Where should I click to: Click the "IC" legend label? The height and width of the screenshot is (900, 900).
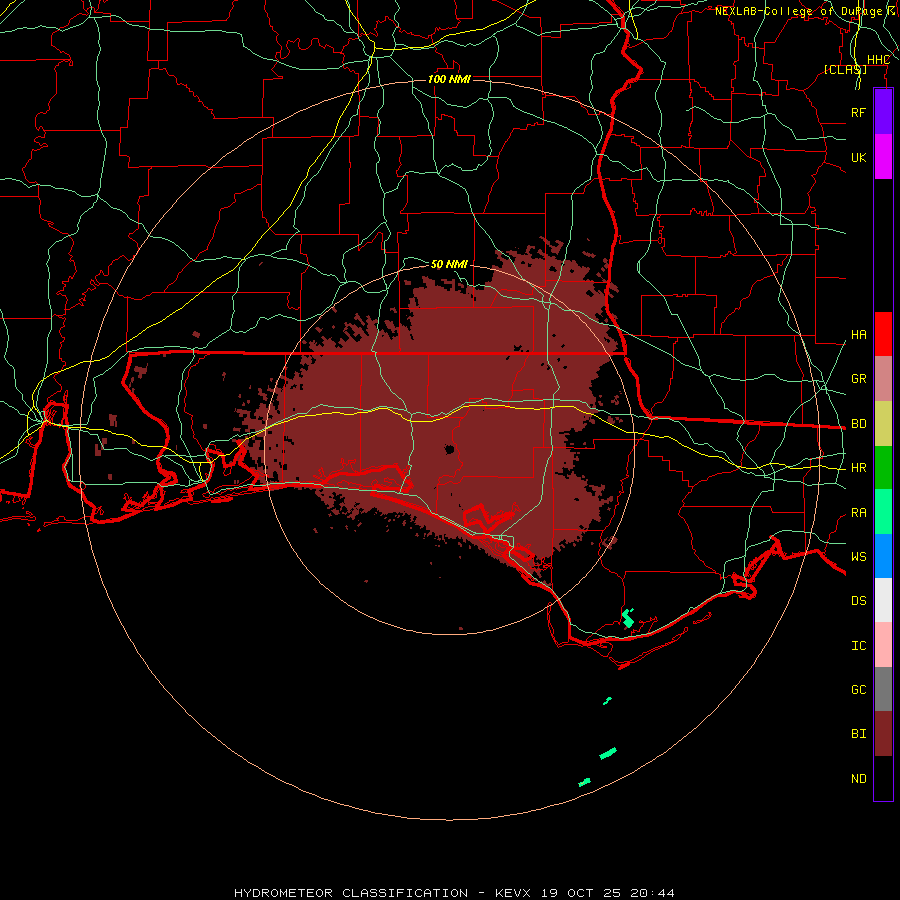[858, 645]
